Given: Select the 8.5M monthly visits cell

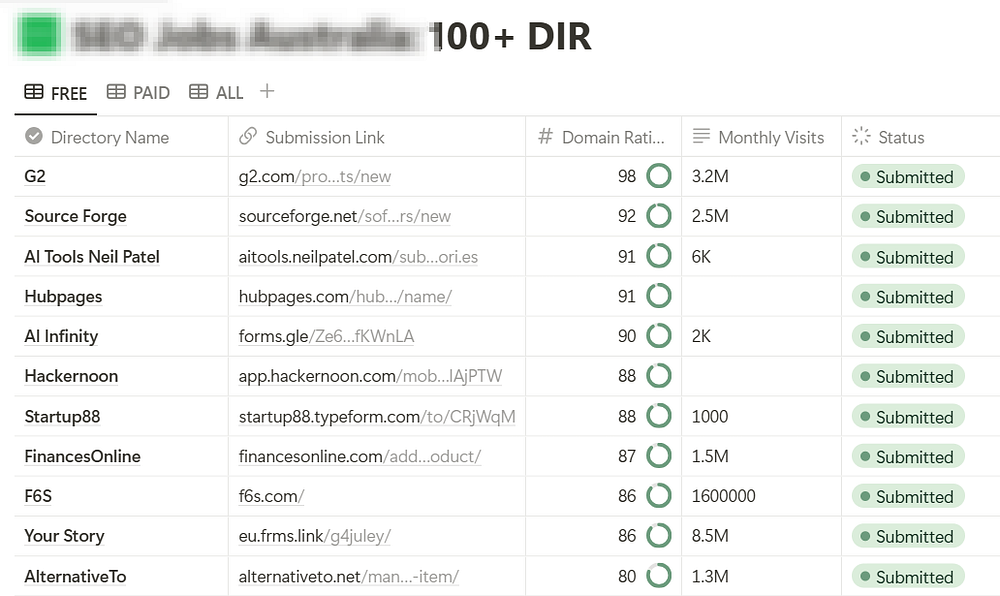Looking at the screenshot, I should point(761,536).
